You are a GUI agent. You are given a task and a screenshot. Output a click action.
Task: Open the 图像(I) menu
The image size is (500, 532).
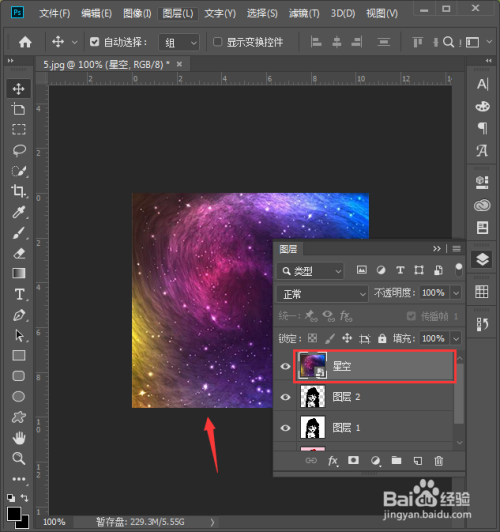pyautogui.click(x=137, y=13)
